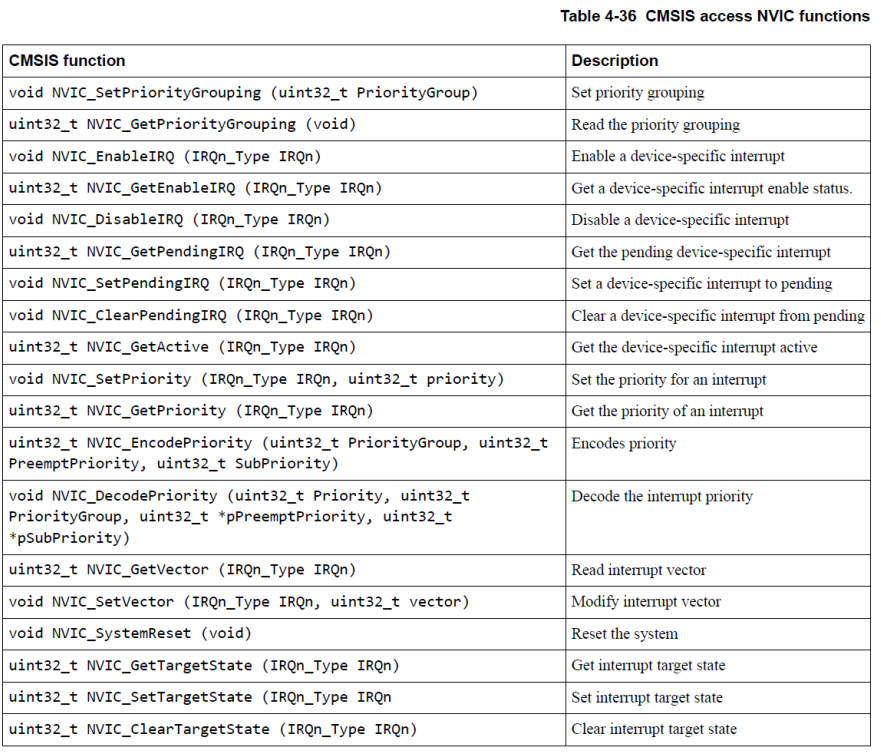881x752 pixels.
Task: Click the 'Reset the system' description
Action: (x=624, y=634)
